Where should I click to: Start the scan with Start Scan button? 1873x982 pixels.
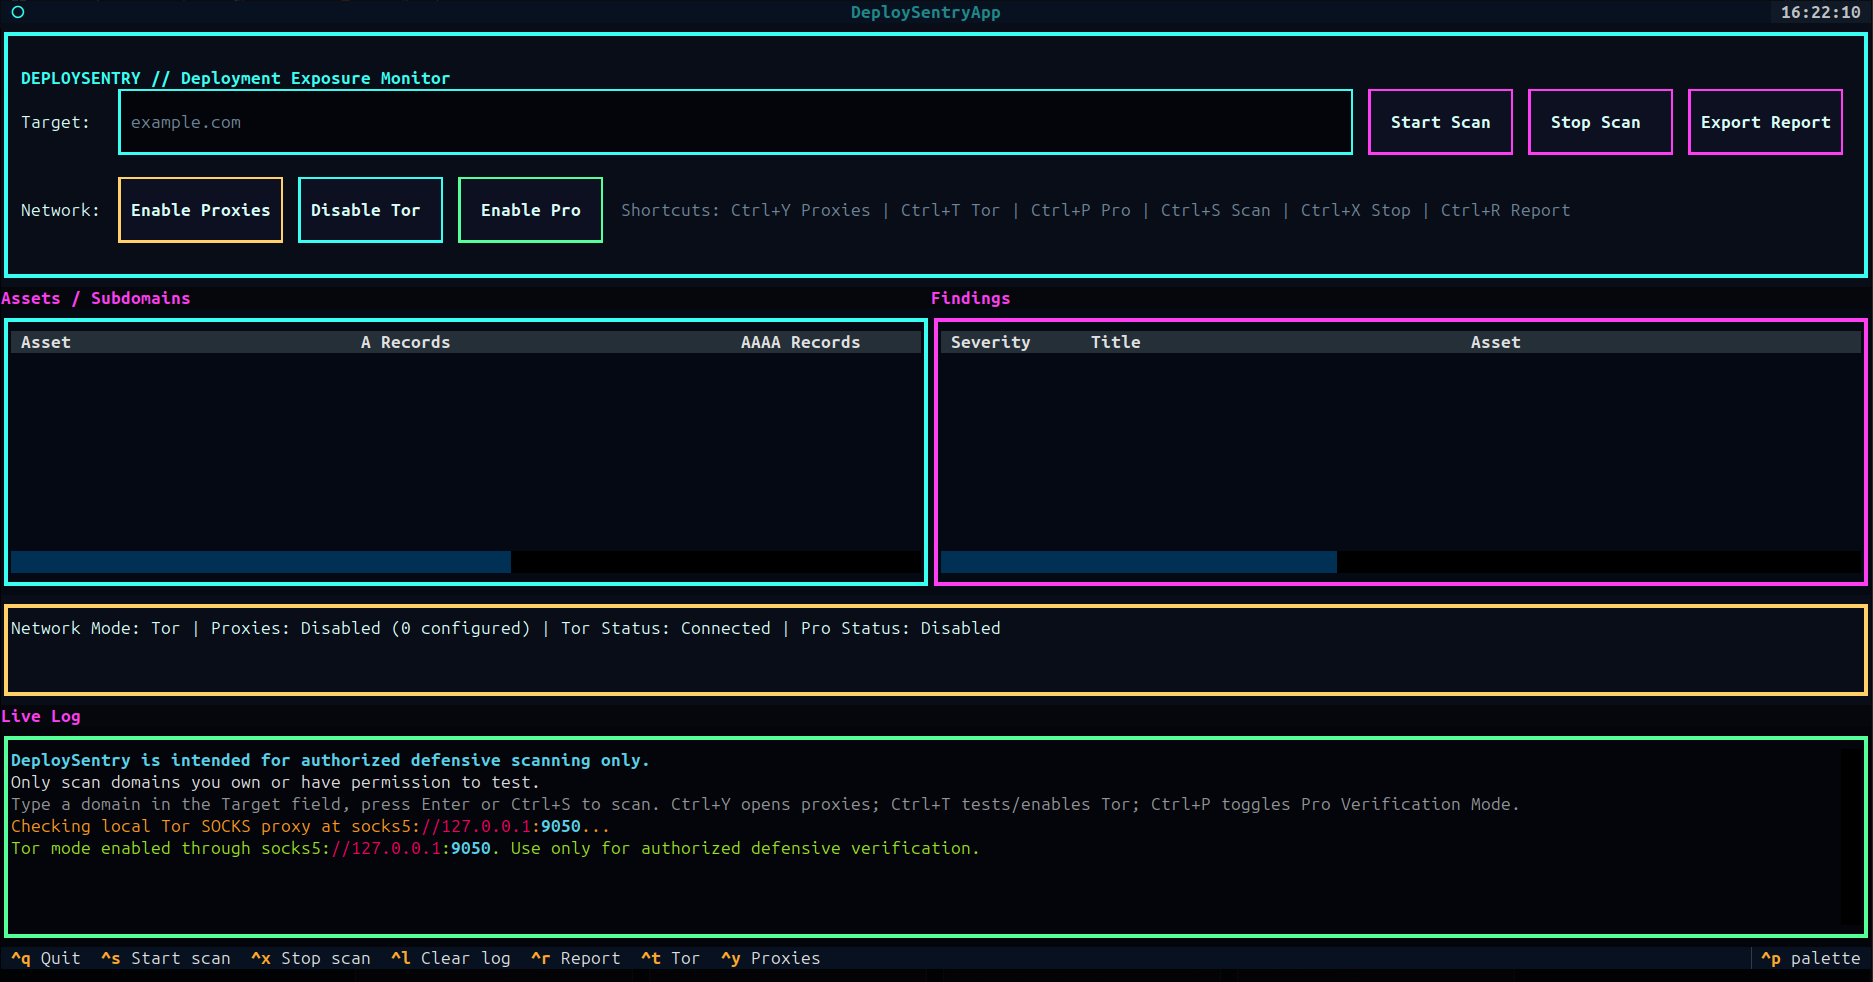1440,122
